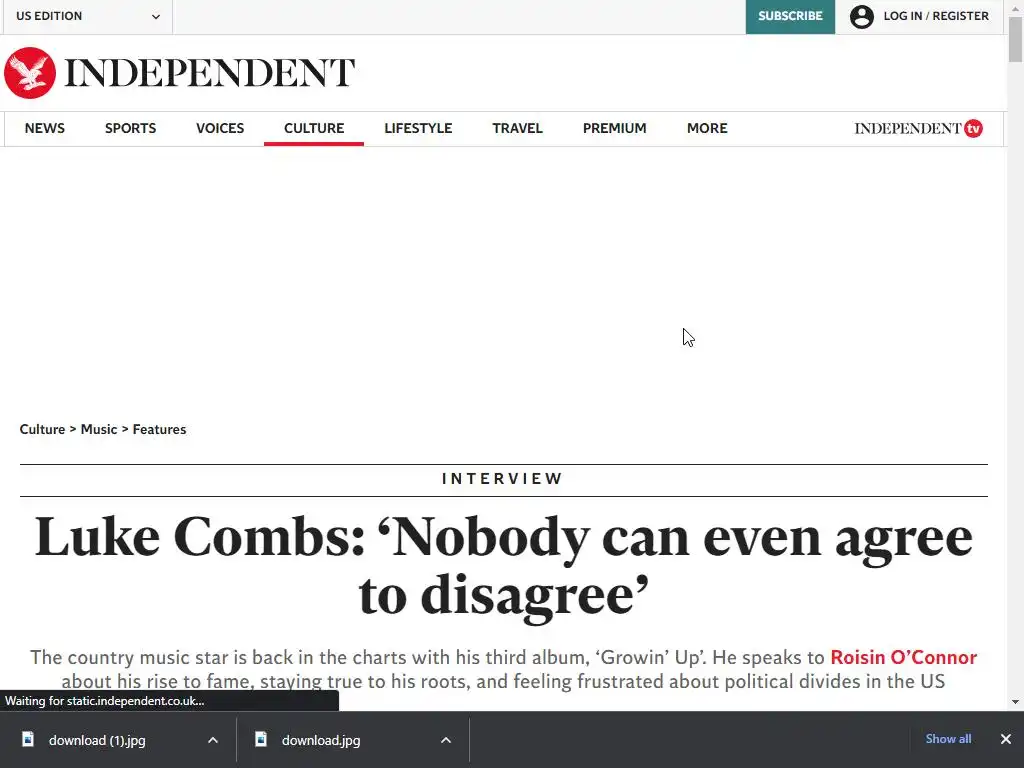Click the INTERVIEW section label

point(502,479)
